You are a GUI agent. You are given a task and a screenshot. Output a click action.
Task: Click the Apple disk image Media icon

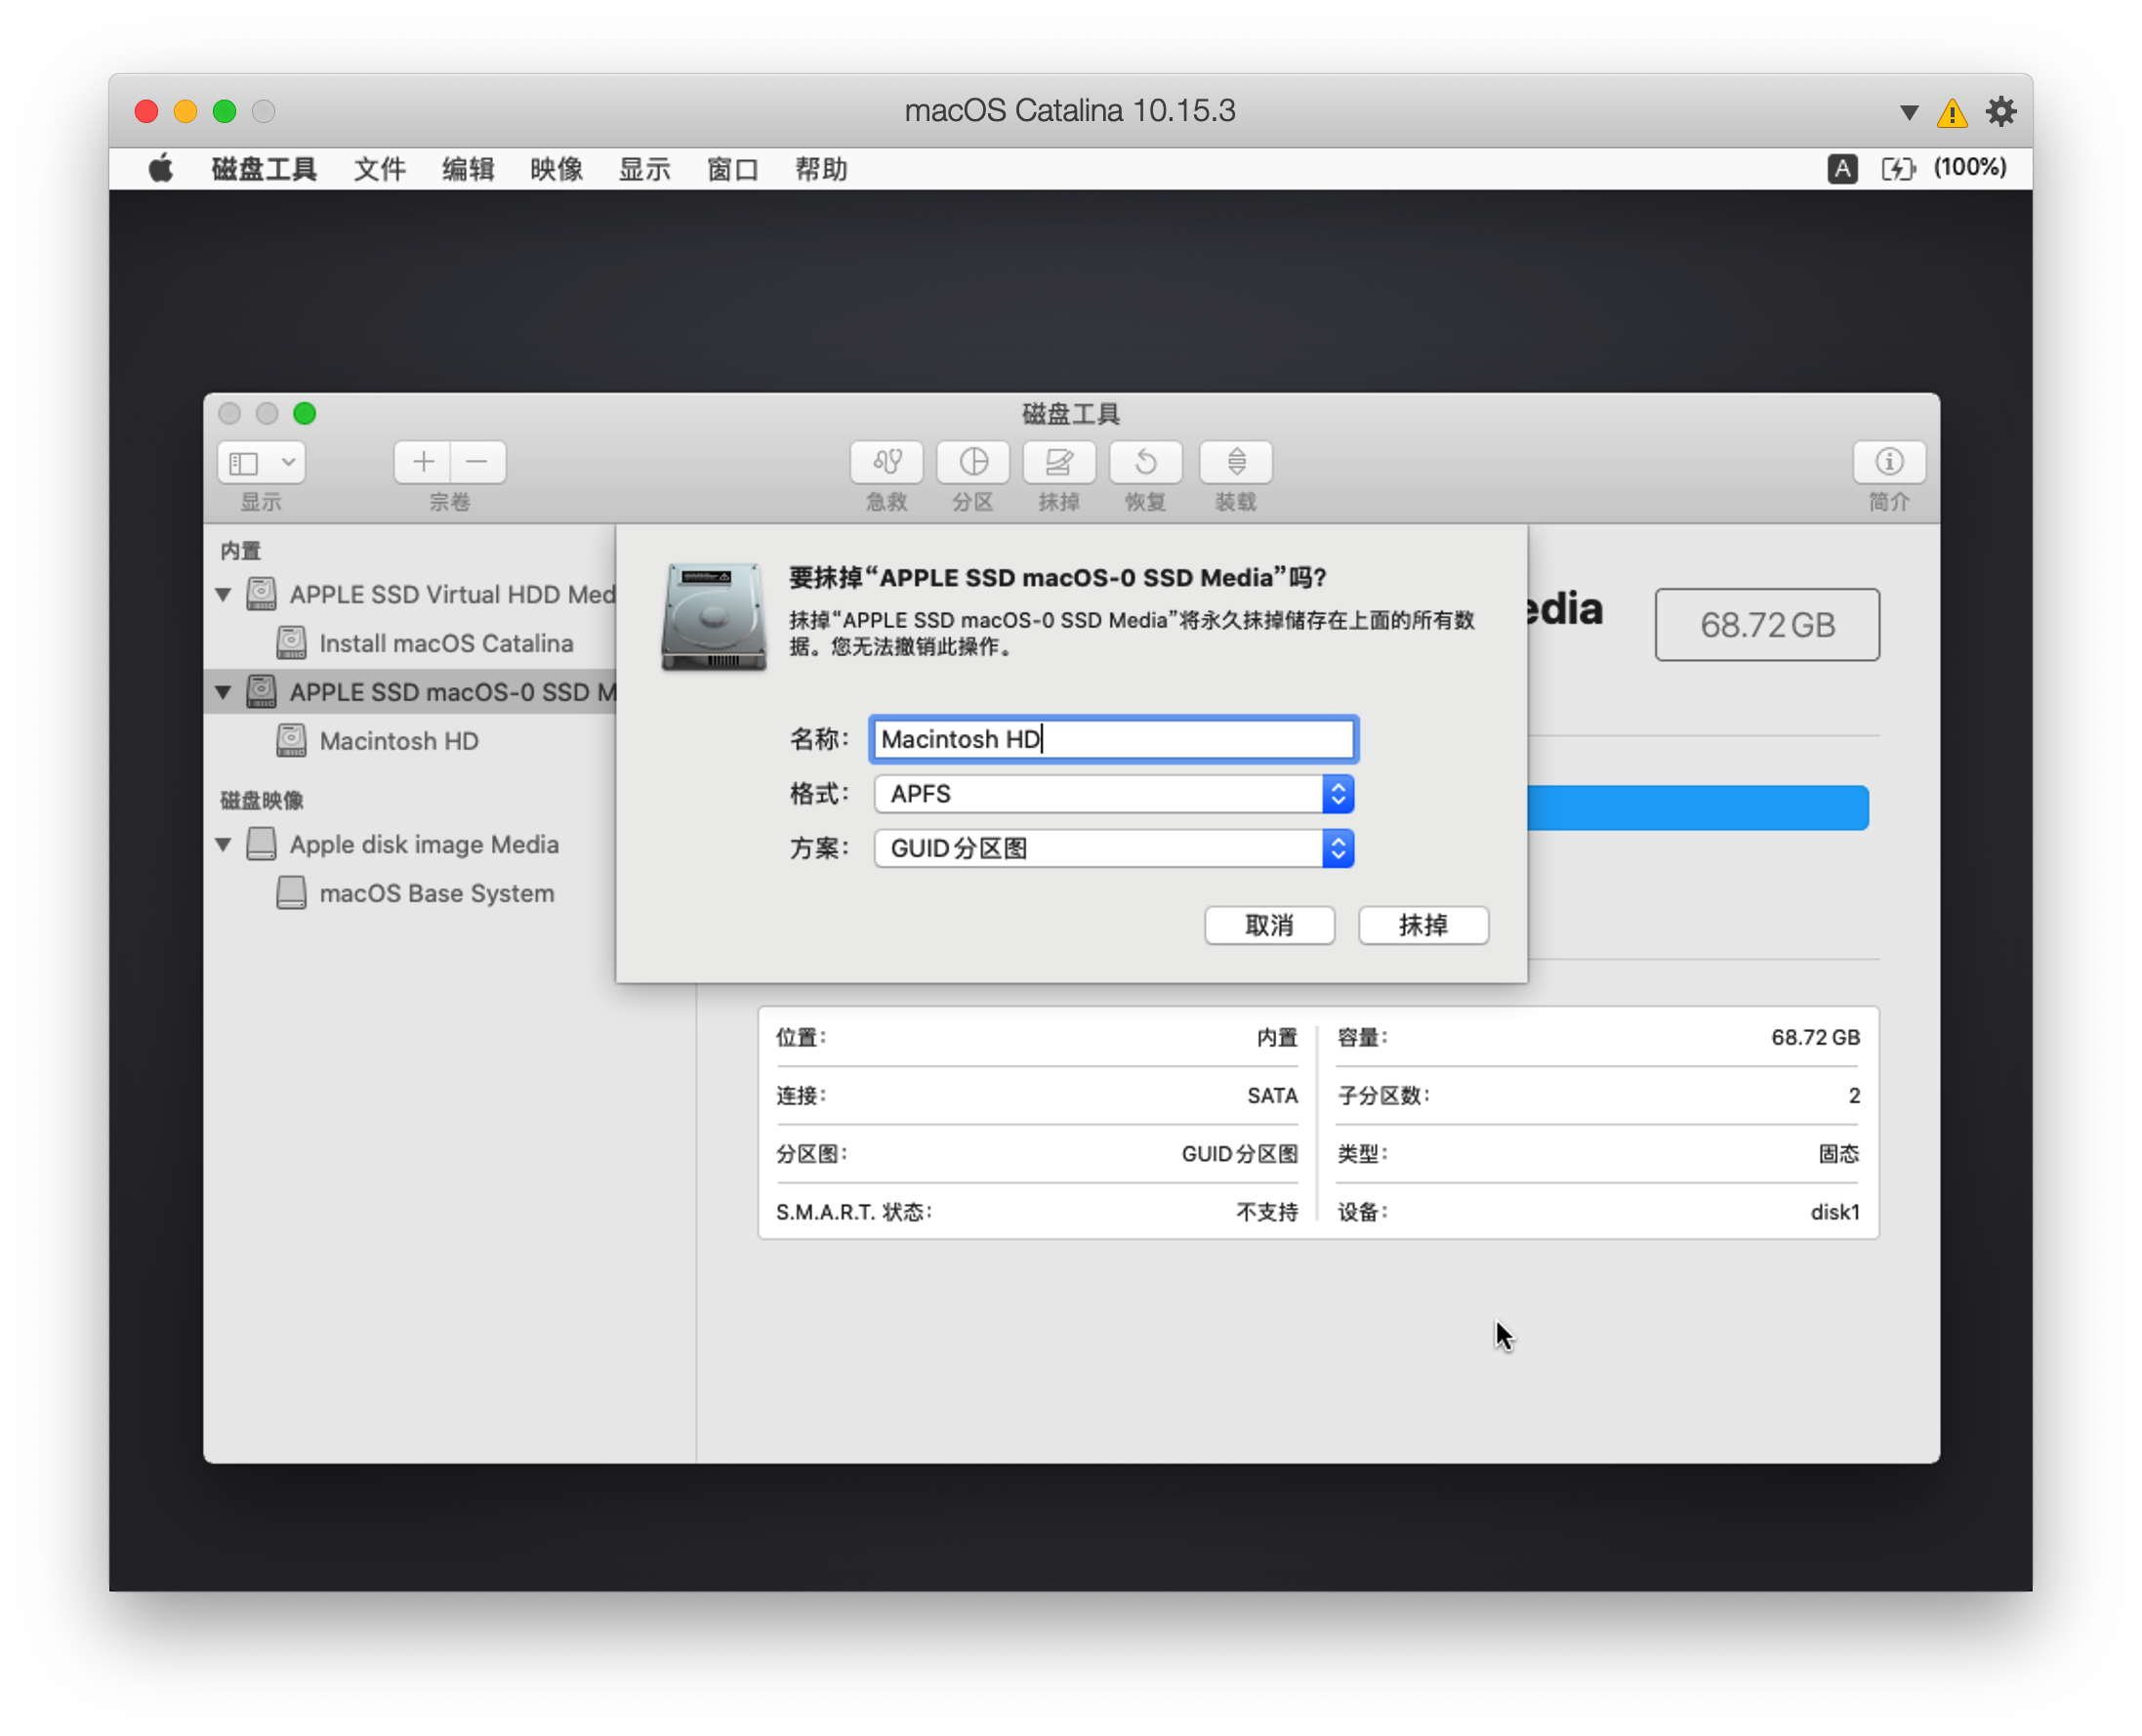(x=262, y=843)
